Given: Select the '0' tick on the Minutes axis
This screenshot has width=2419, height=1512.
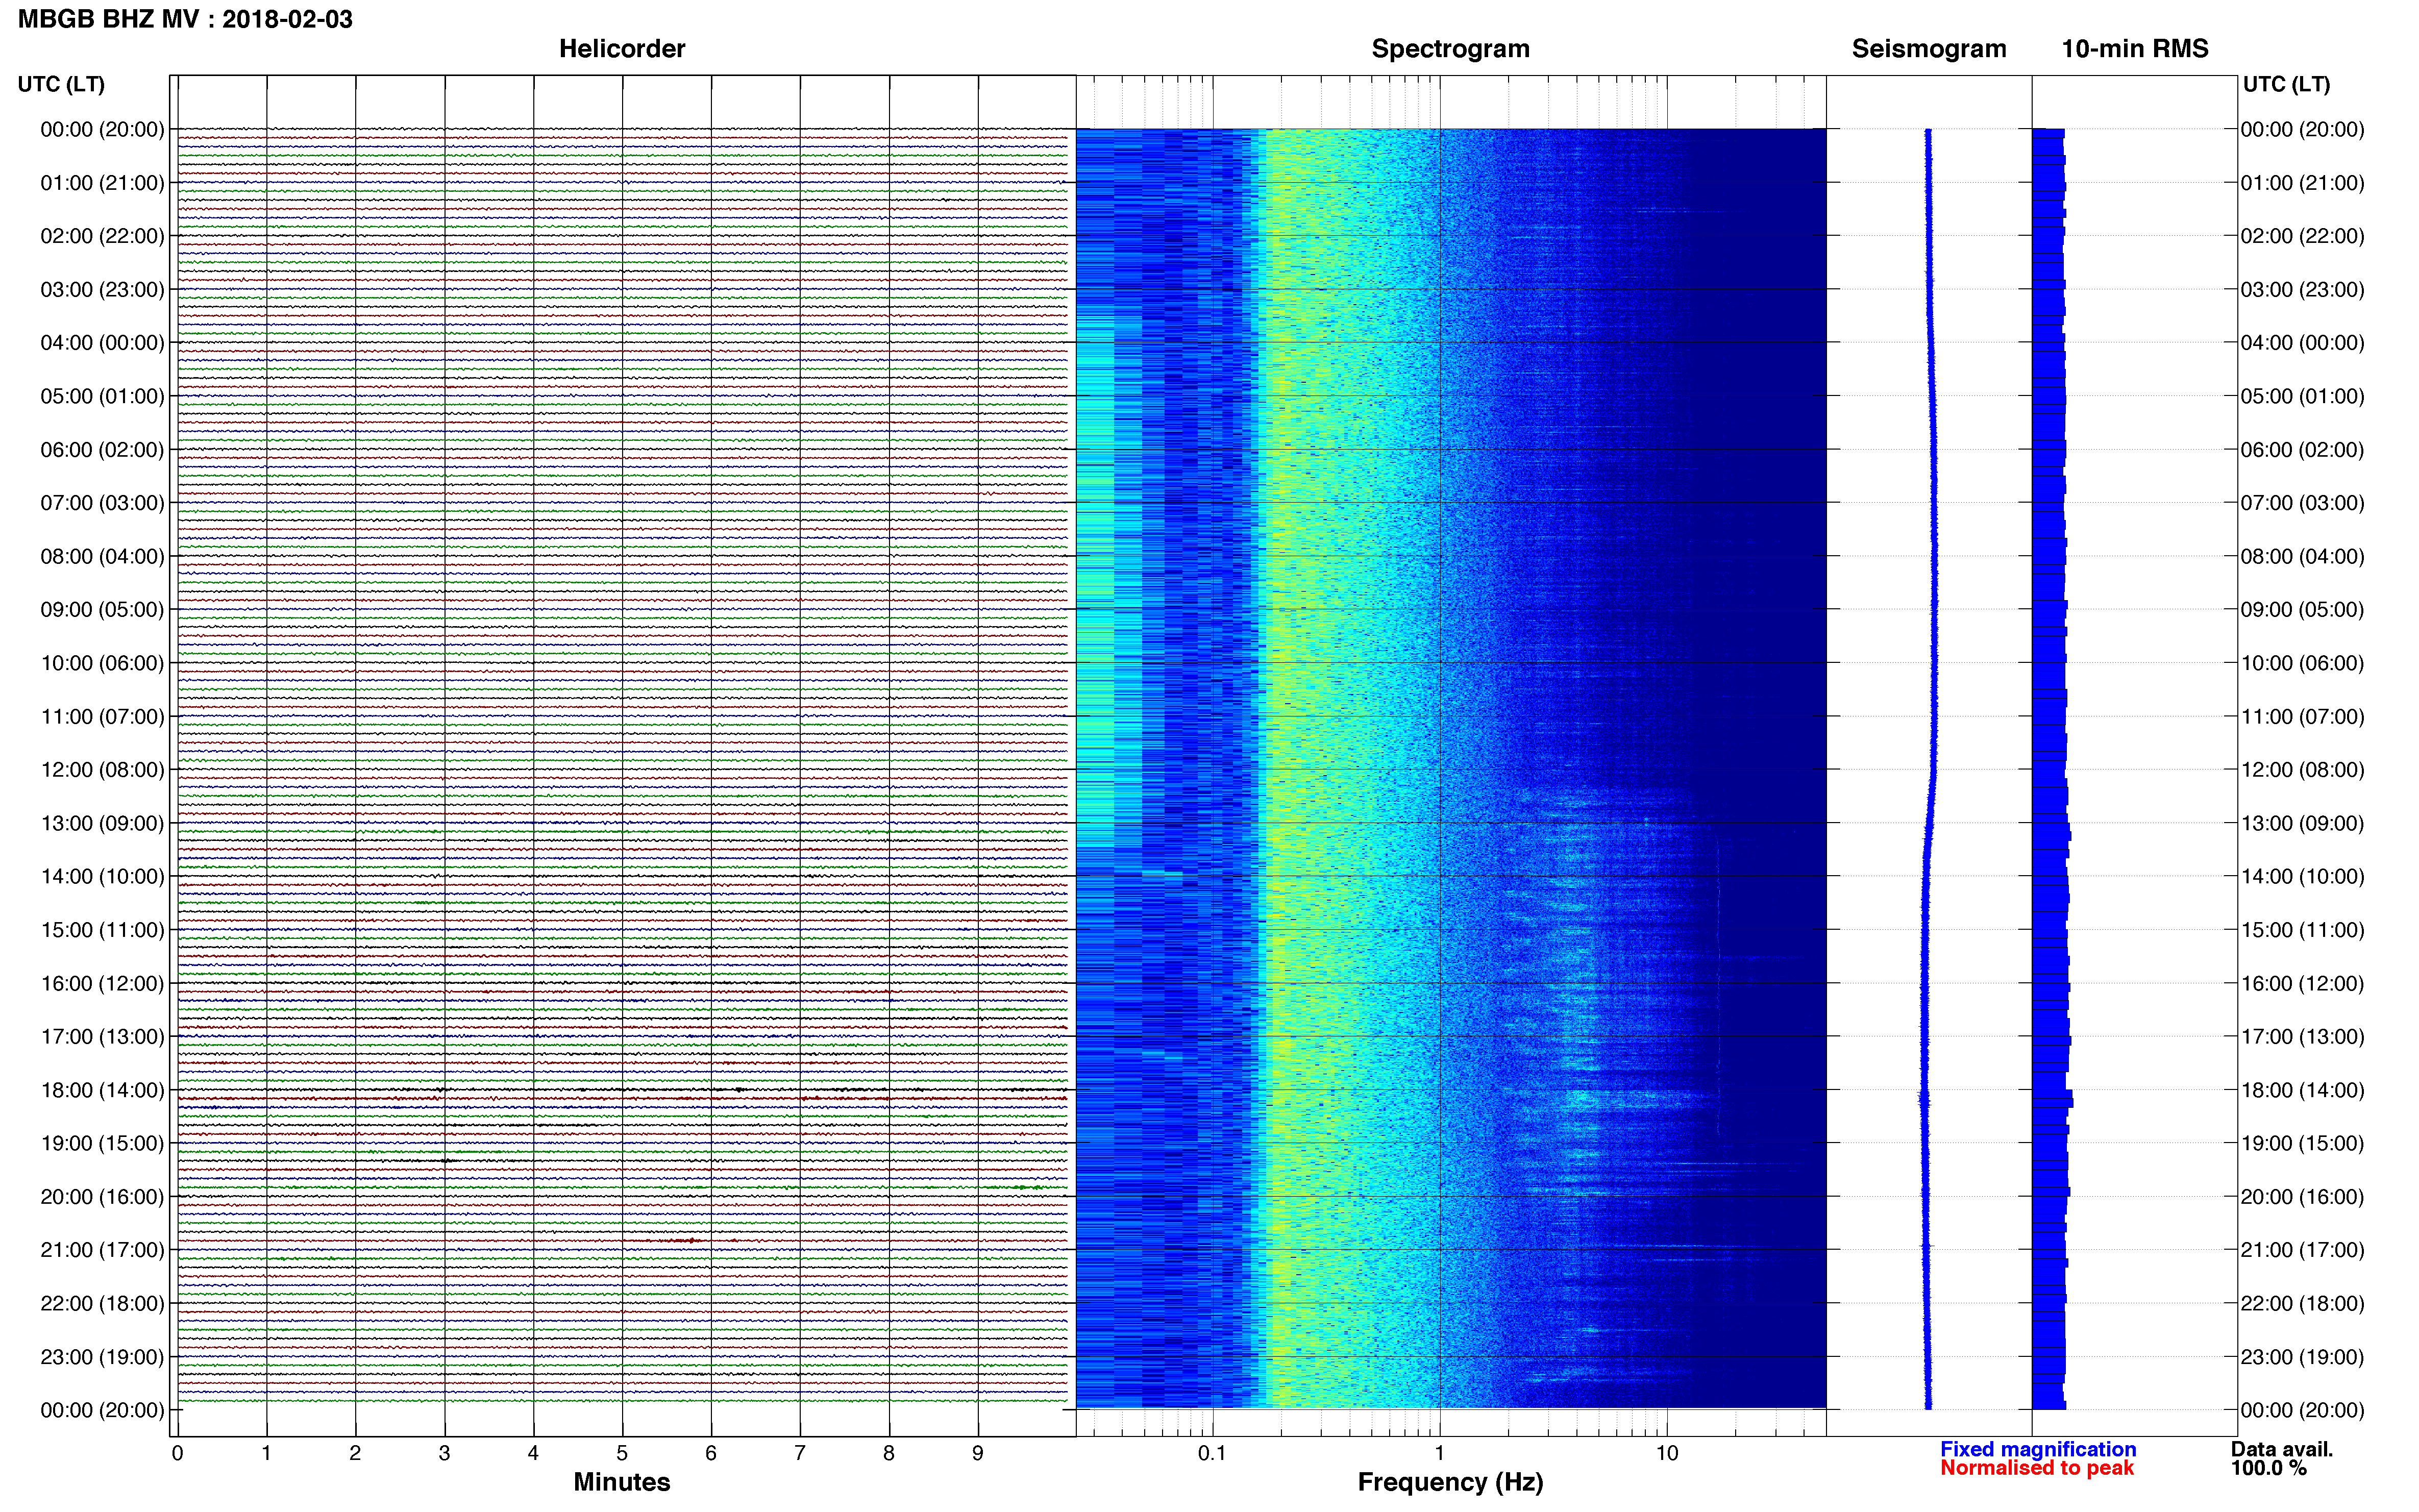Looking at the screenshot, I should [x=177, y=1453].
